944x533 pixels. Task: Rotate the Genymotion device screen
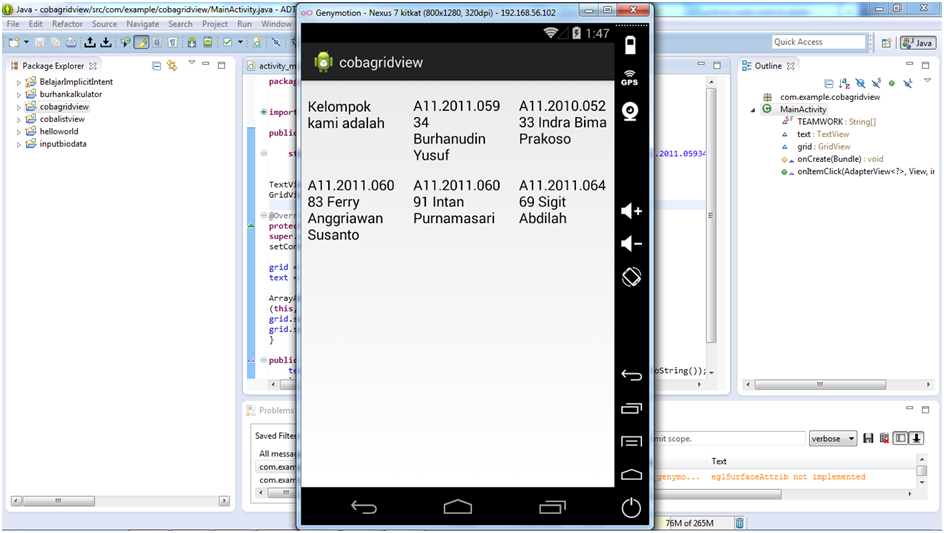tap(632, 277)
